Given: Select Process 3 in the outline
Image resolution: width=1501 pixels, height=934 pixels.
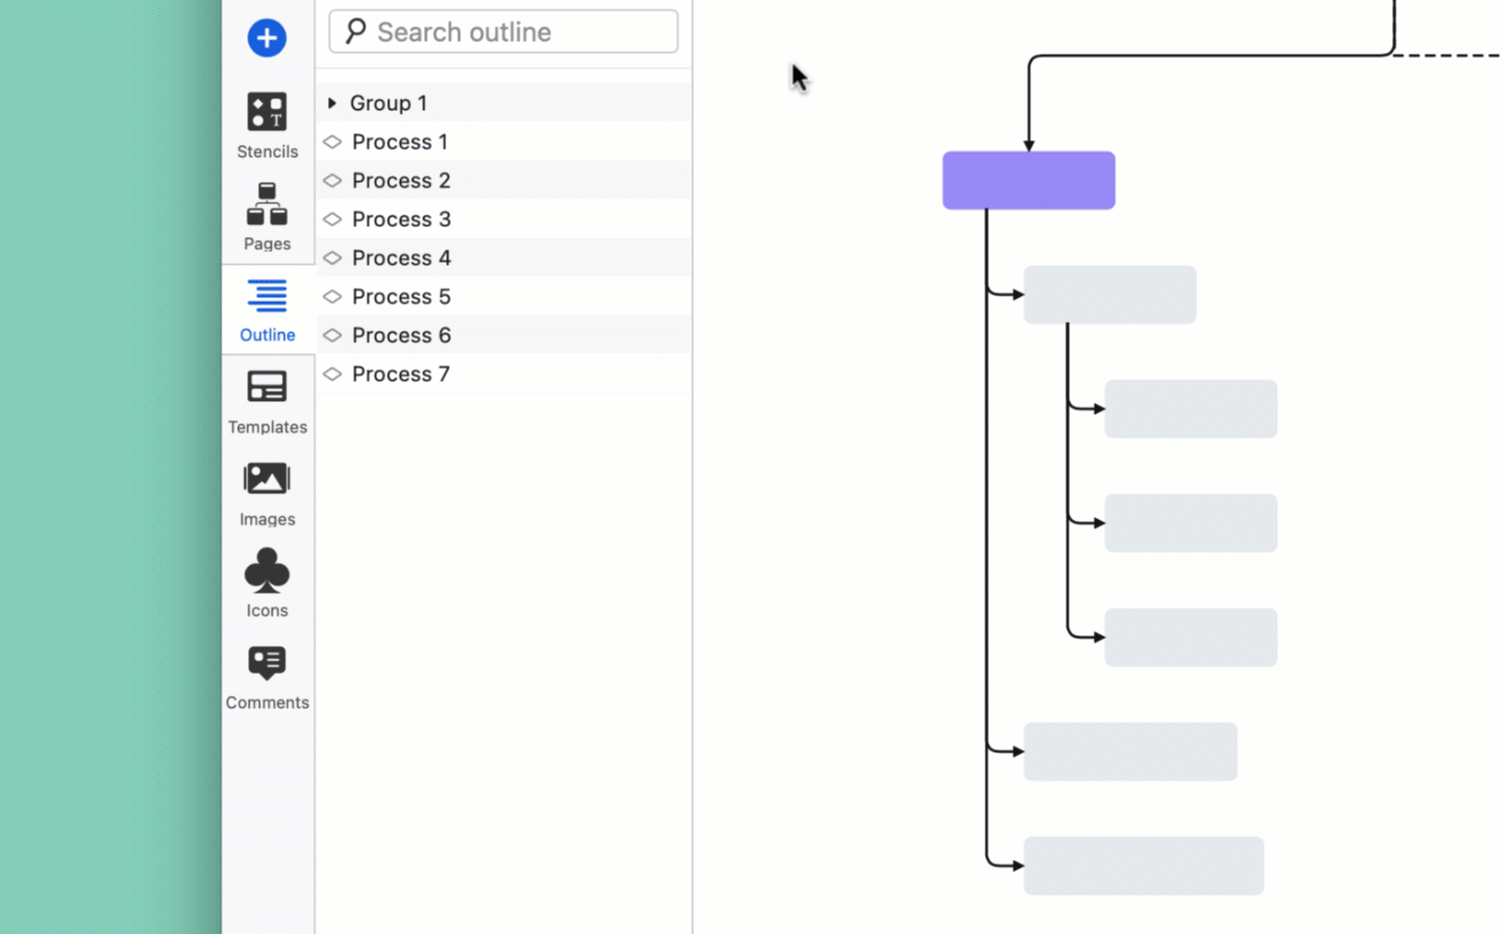Looking at the screenshot, I should coord(401,219).
